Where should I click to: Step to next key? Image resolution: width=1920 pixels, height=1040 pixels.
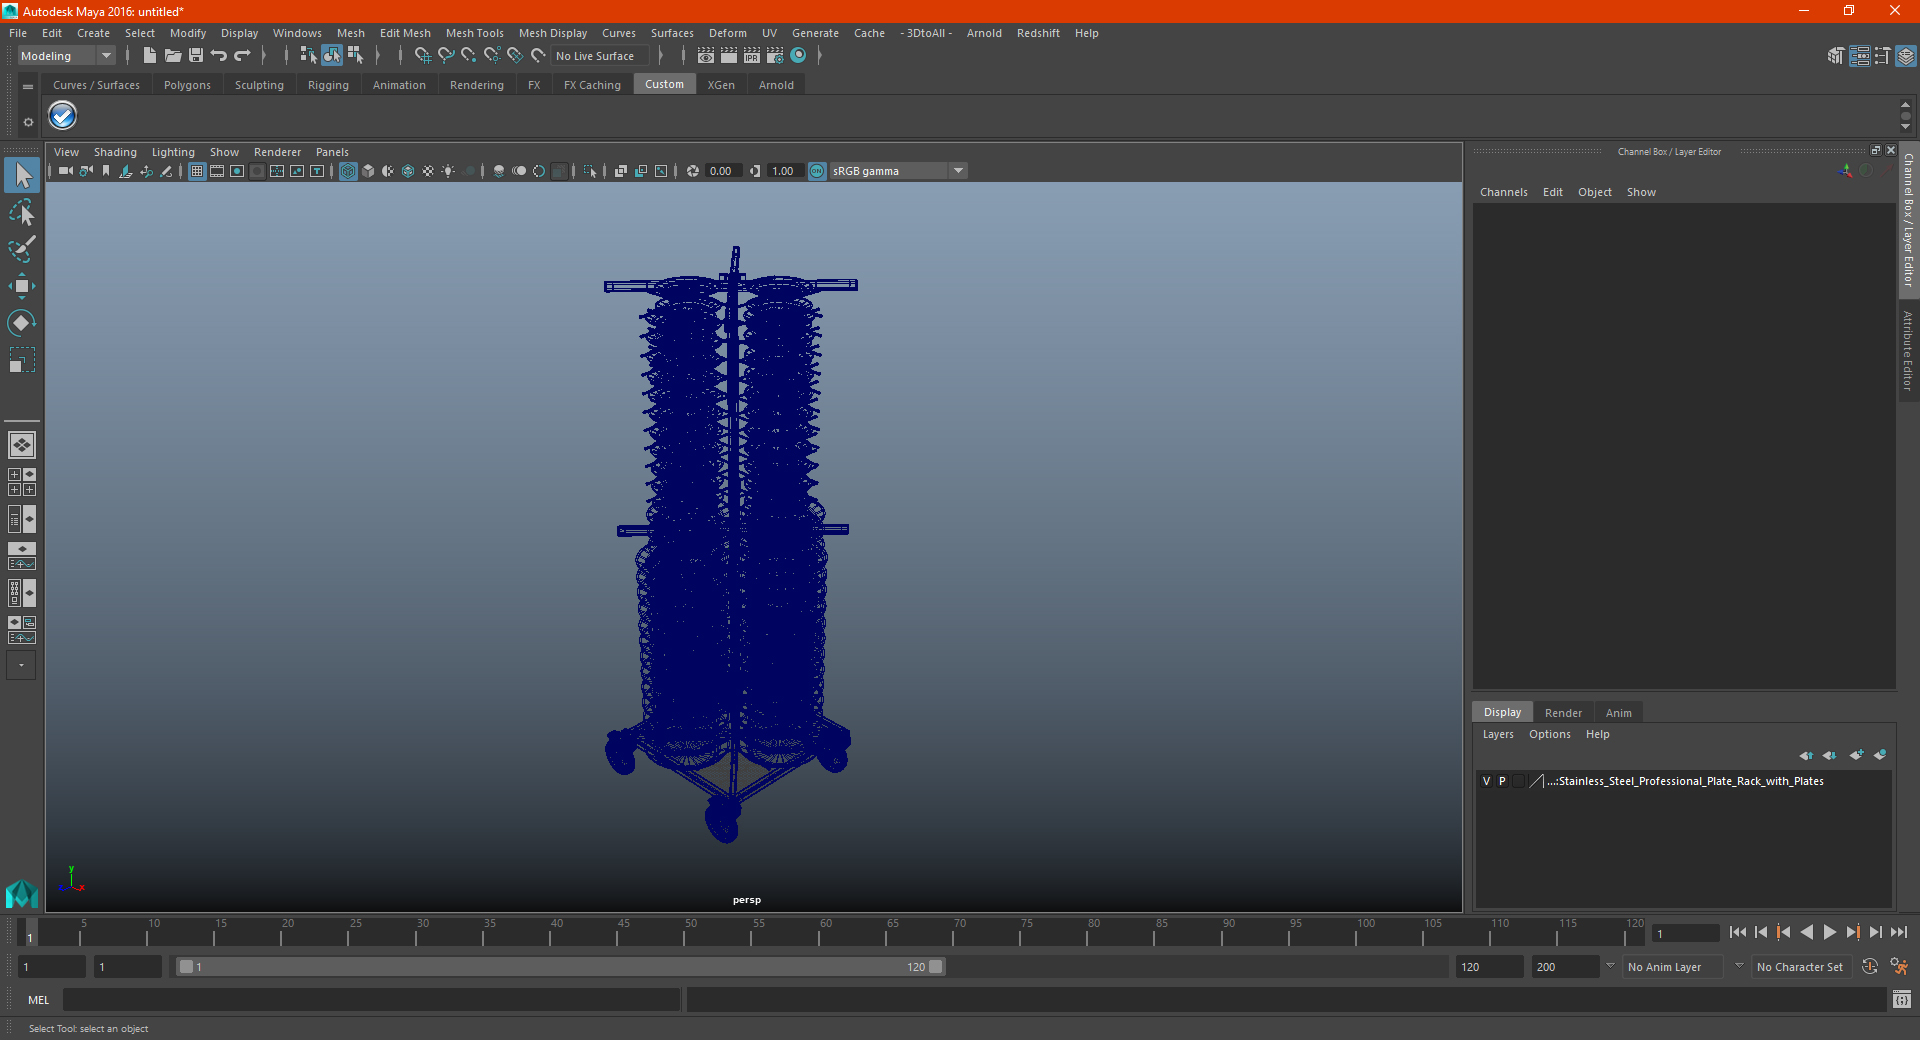pyautogui.click(x=1852, y=932)
